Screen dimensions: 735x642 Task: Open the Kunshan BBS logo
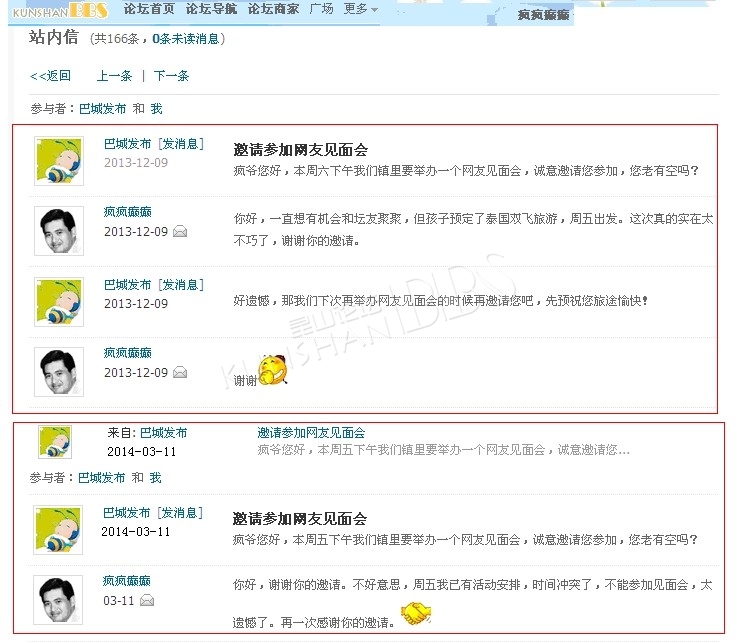(x=60, y=10)
